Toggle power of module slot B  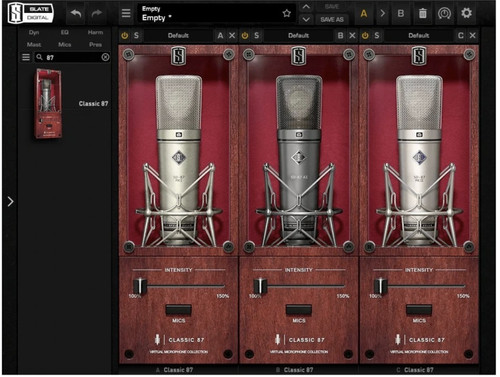[x=245, y=35]
